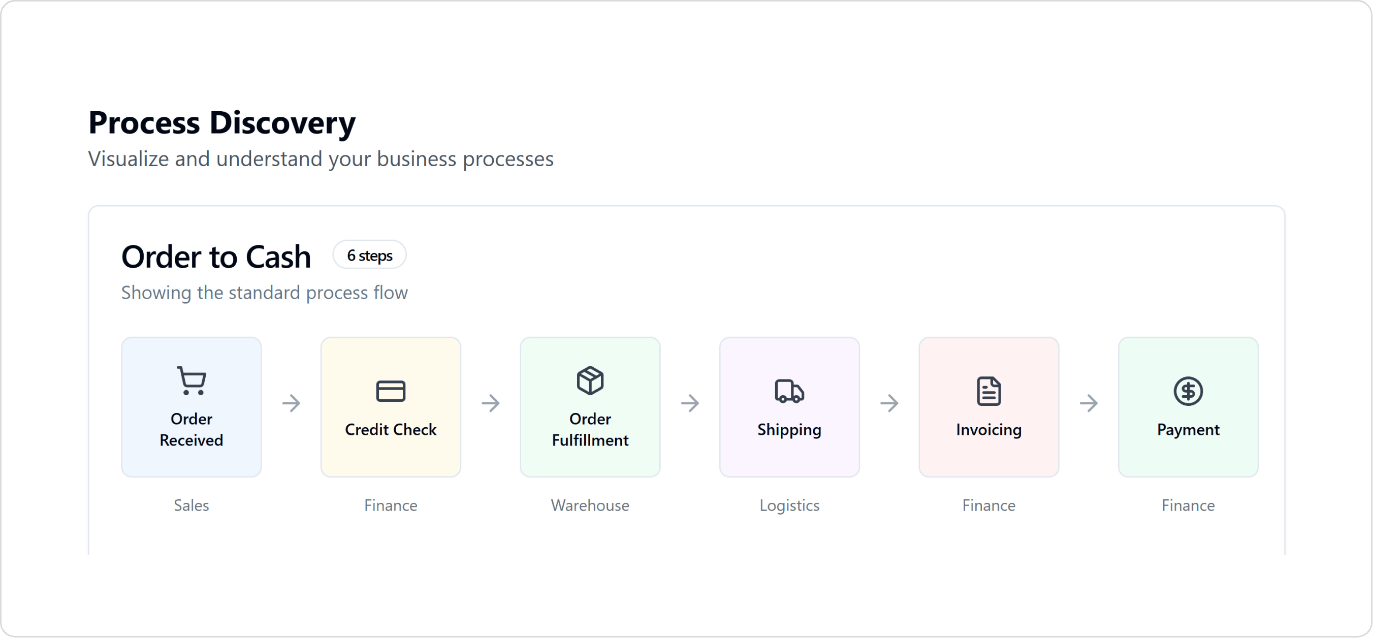This screenshot has height=638, width=1373.
Task: Click arrow between Order Received and Credit Check
Action: [291, 403]
